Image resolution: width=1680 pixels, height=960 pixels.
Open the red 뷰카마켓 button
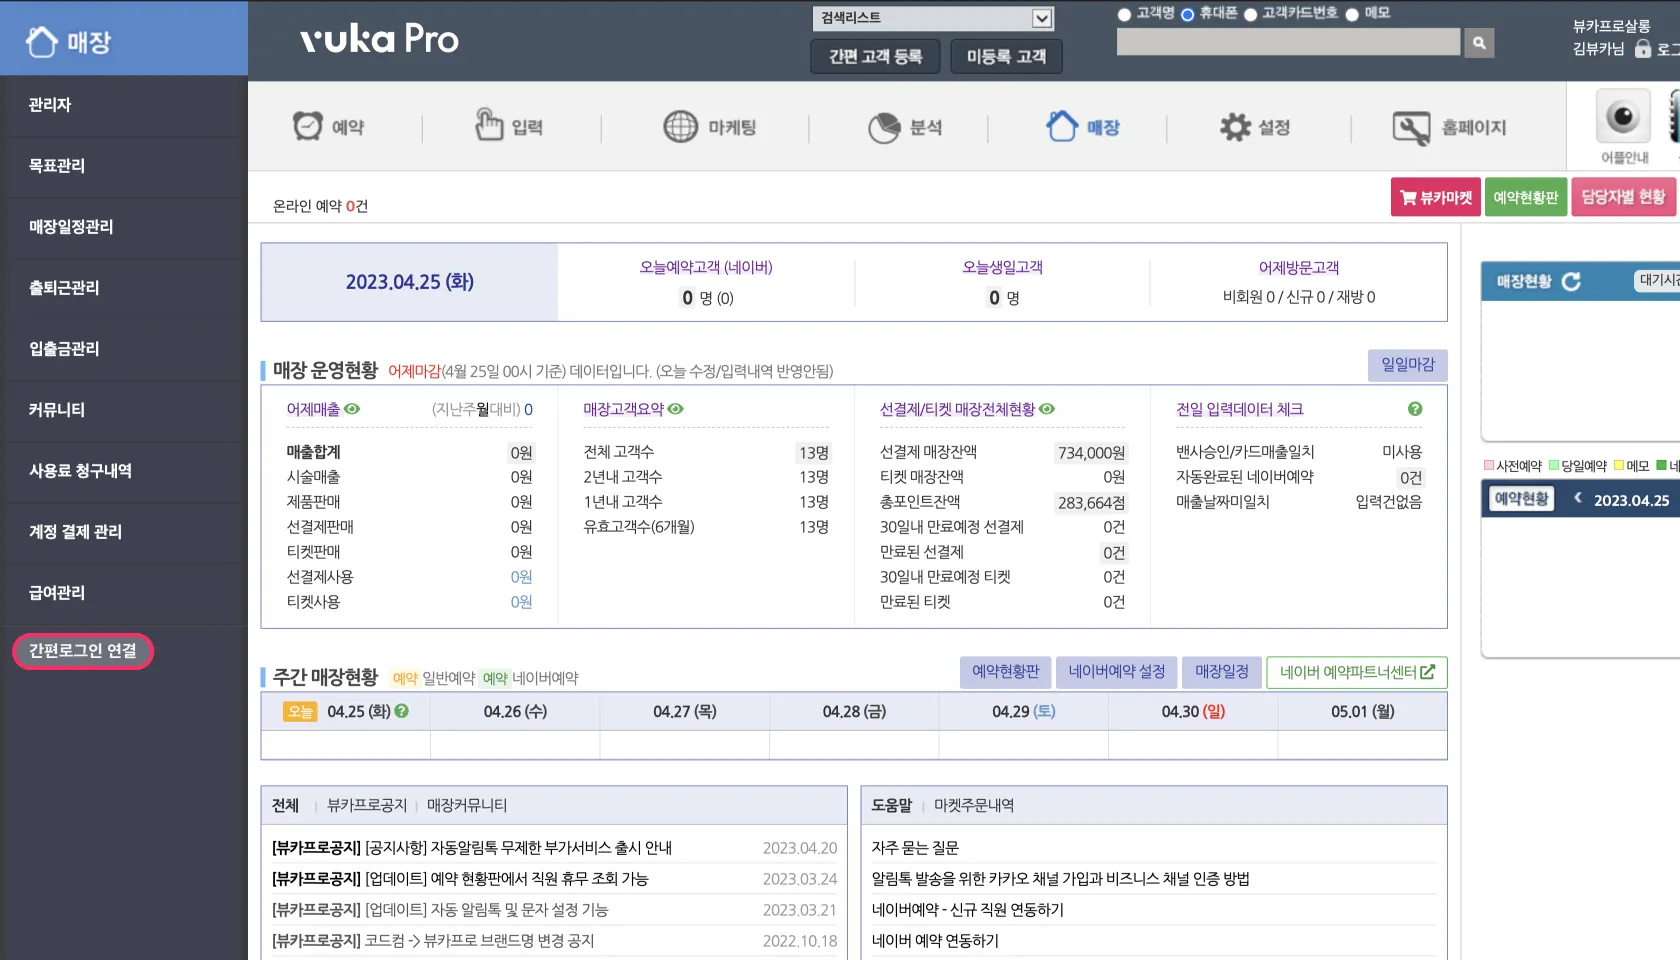point(1436,197)
